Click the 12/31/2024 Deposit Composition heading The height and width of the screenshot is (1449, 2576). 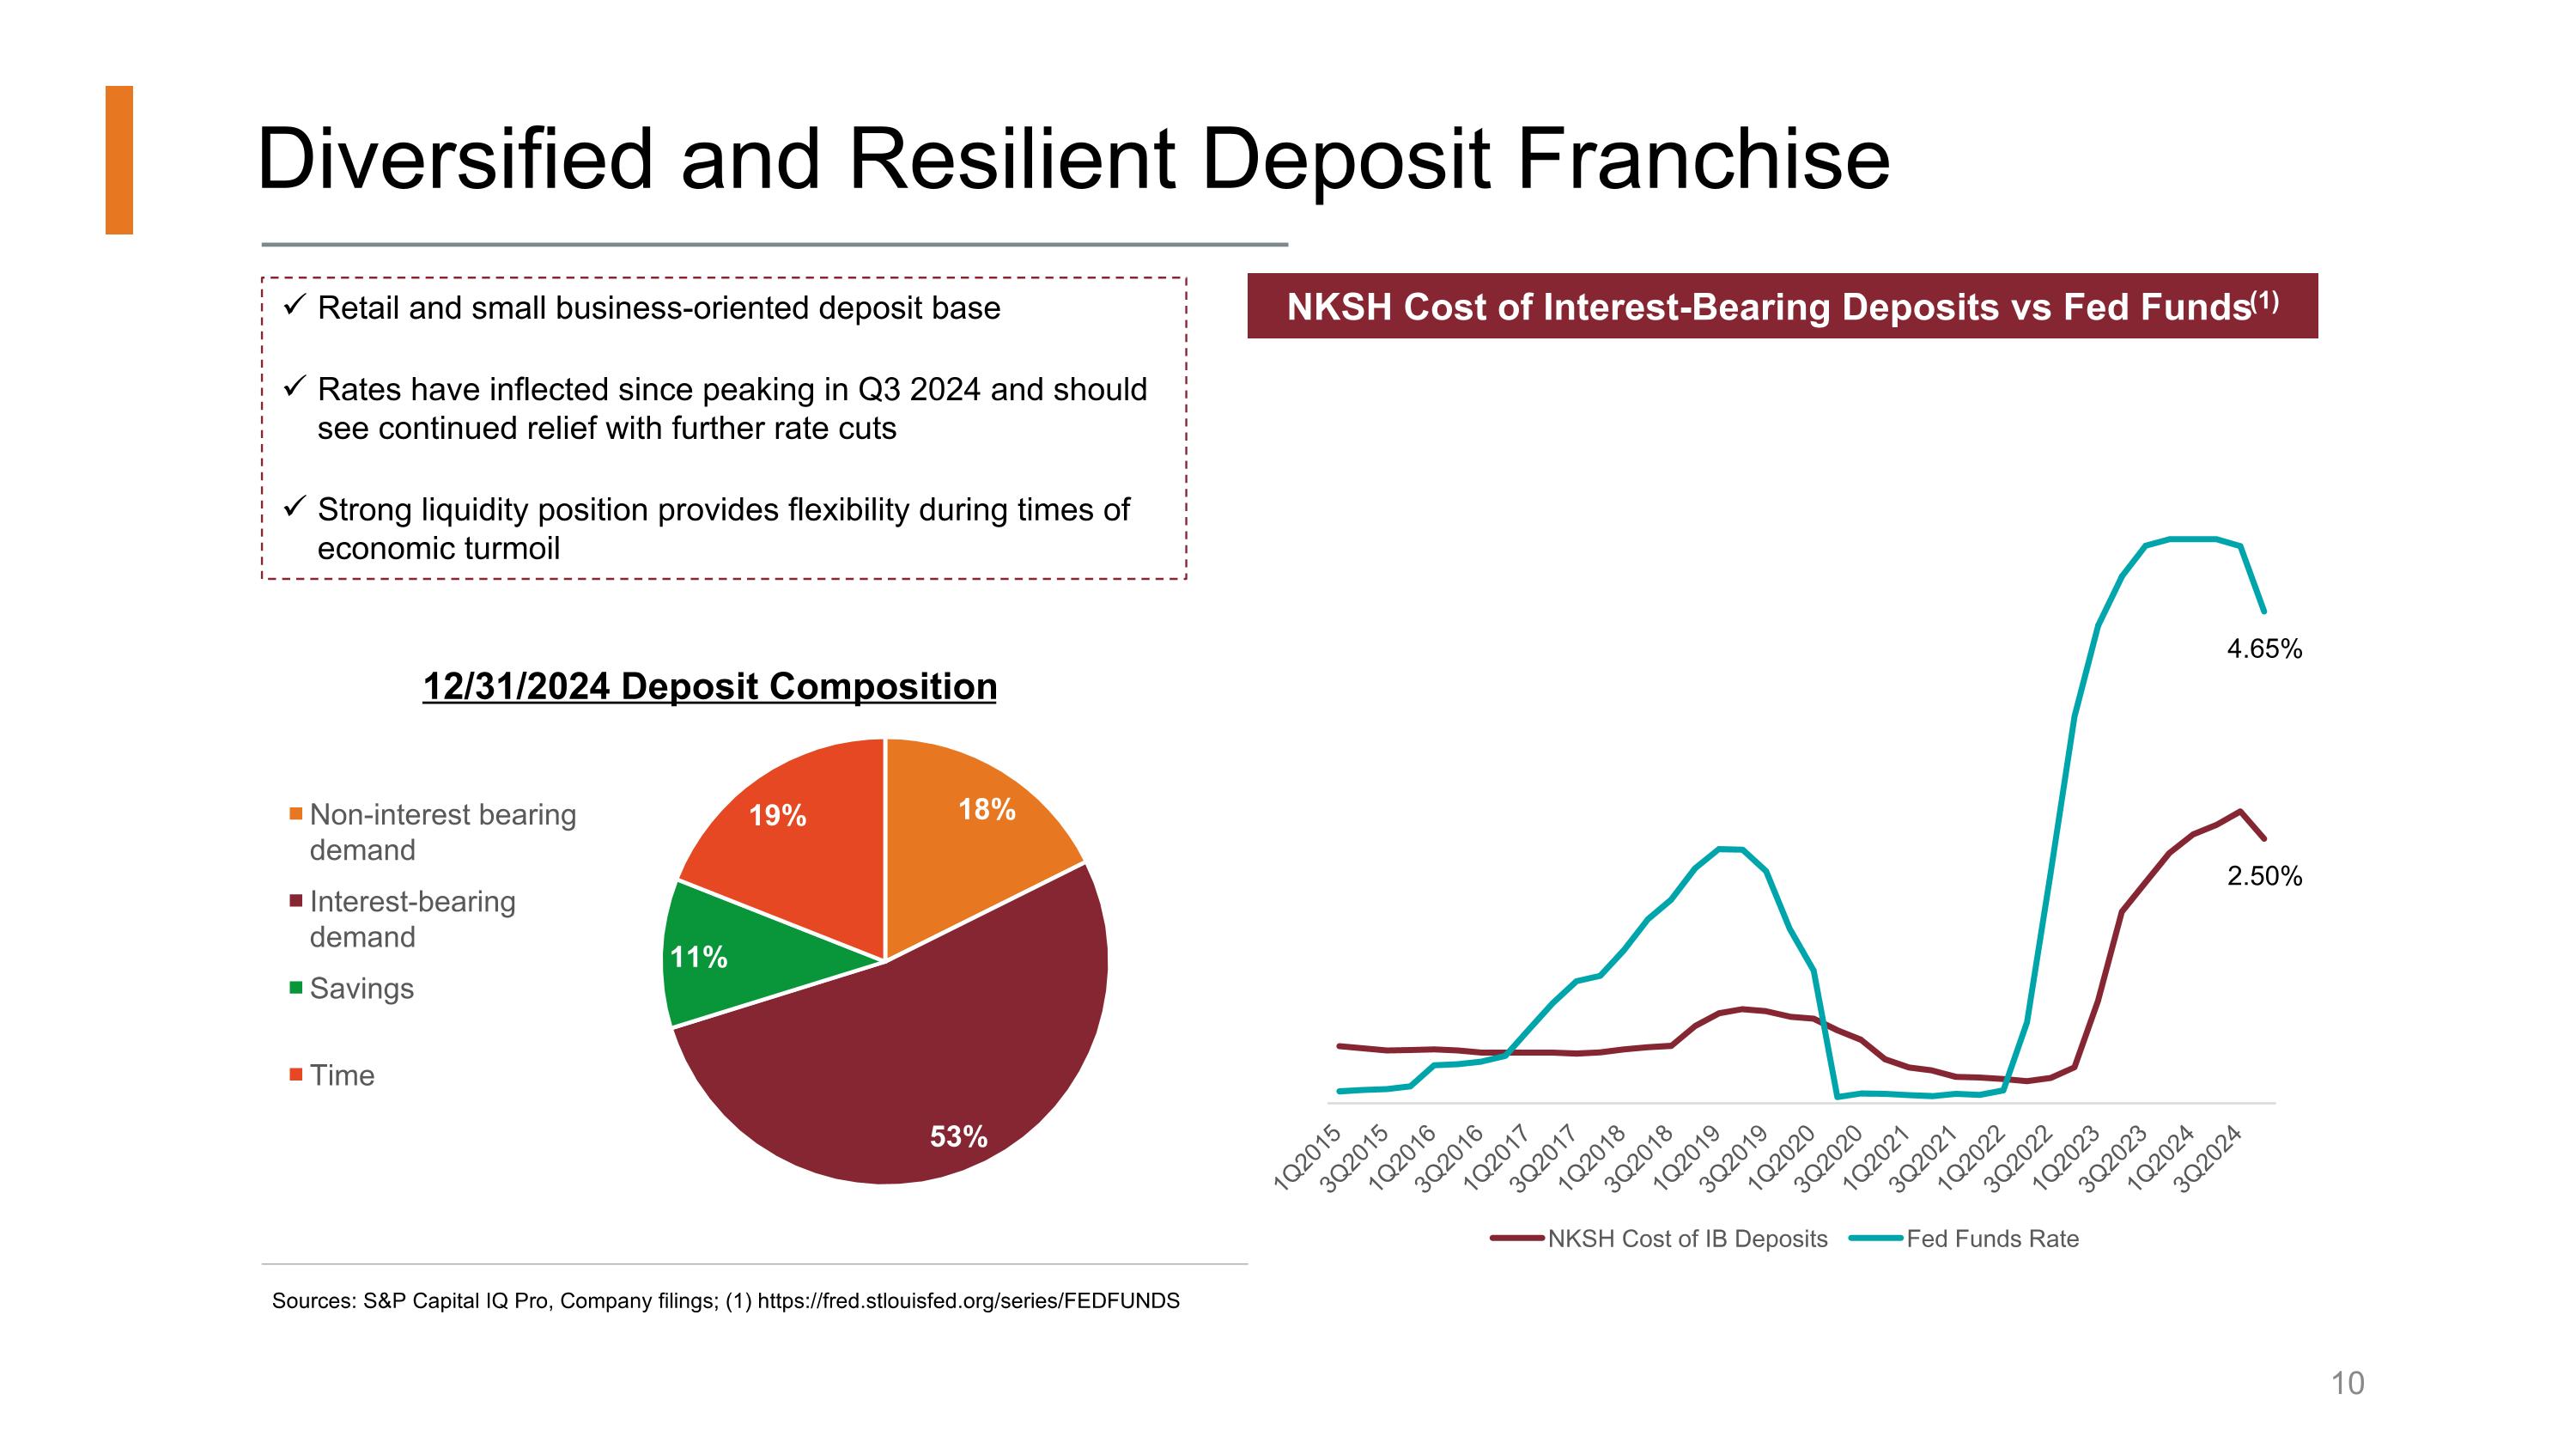click(x=709, y=687)
